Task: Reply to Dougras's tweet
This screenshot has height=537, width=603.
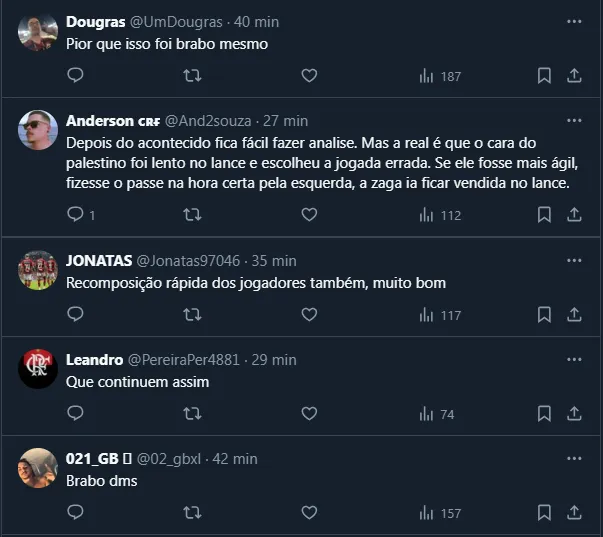Action: (x=75, y=75)
